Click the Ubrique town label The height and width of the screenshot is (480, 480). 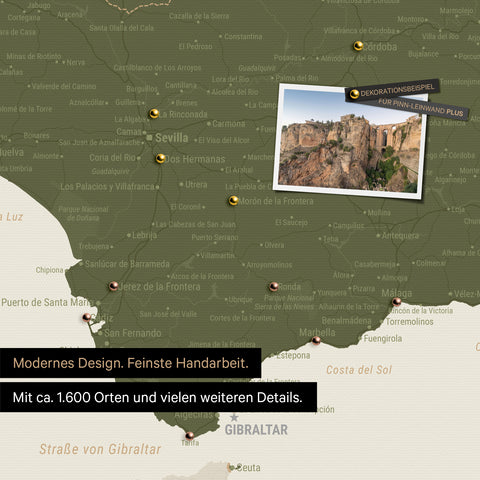point(241,300)
